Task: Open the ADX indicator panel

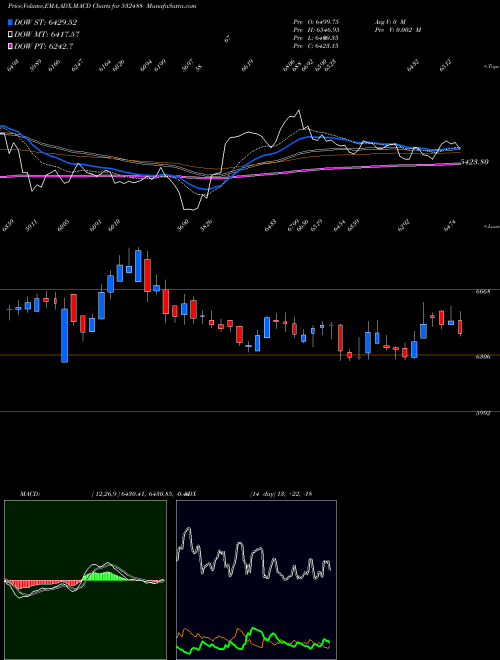Action: [256, 580]
